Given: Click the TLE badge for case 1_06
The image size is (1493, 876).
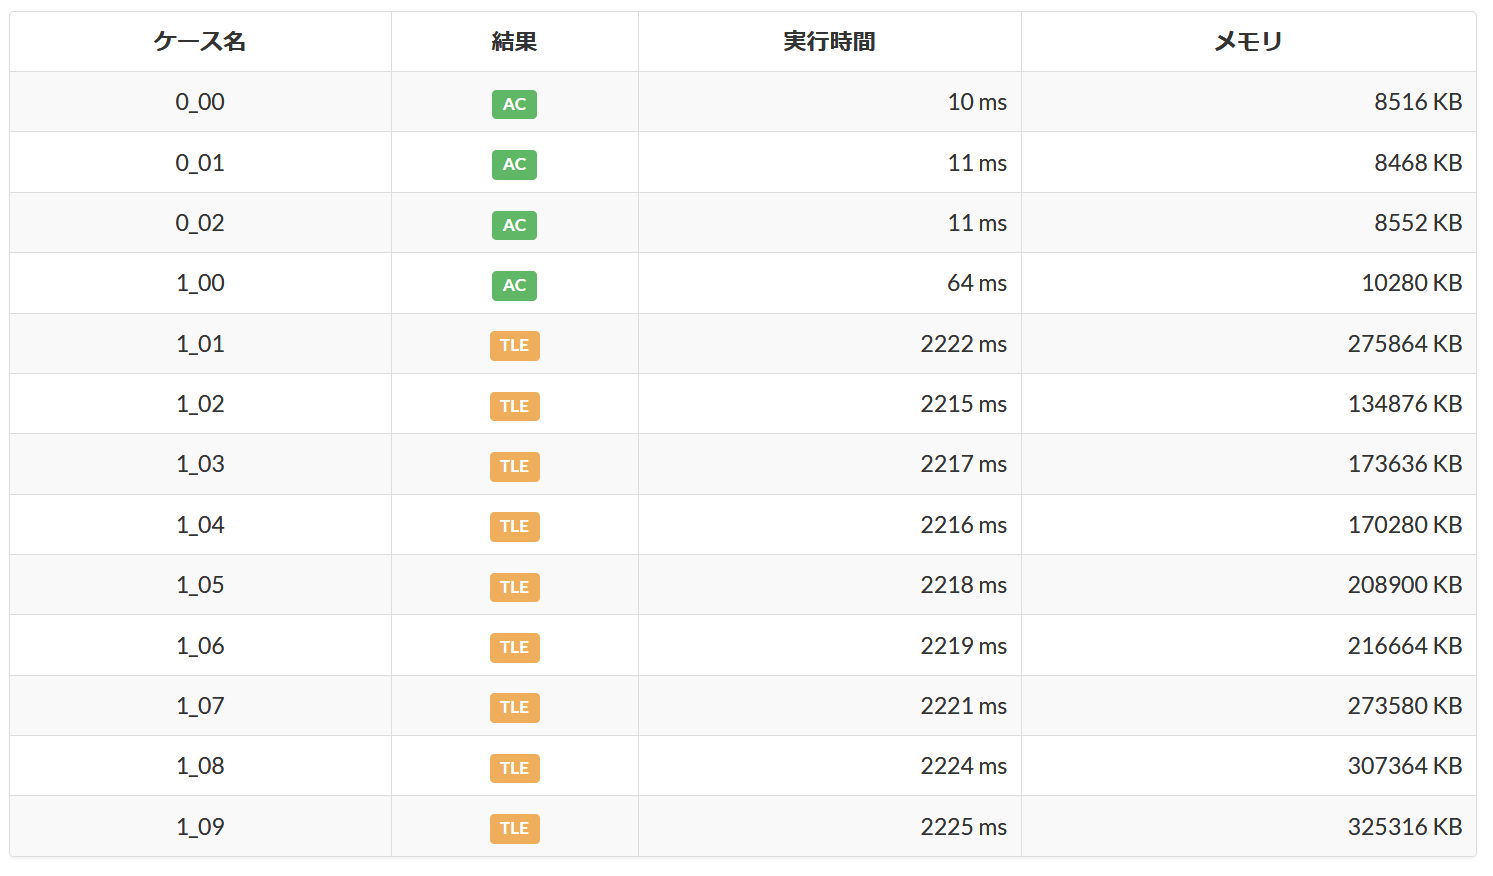Looking at the screenshot, I should click(514, 647).
